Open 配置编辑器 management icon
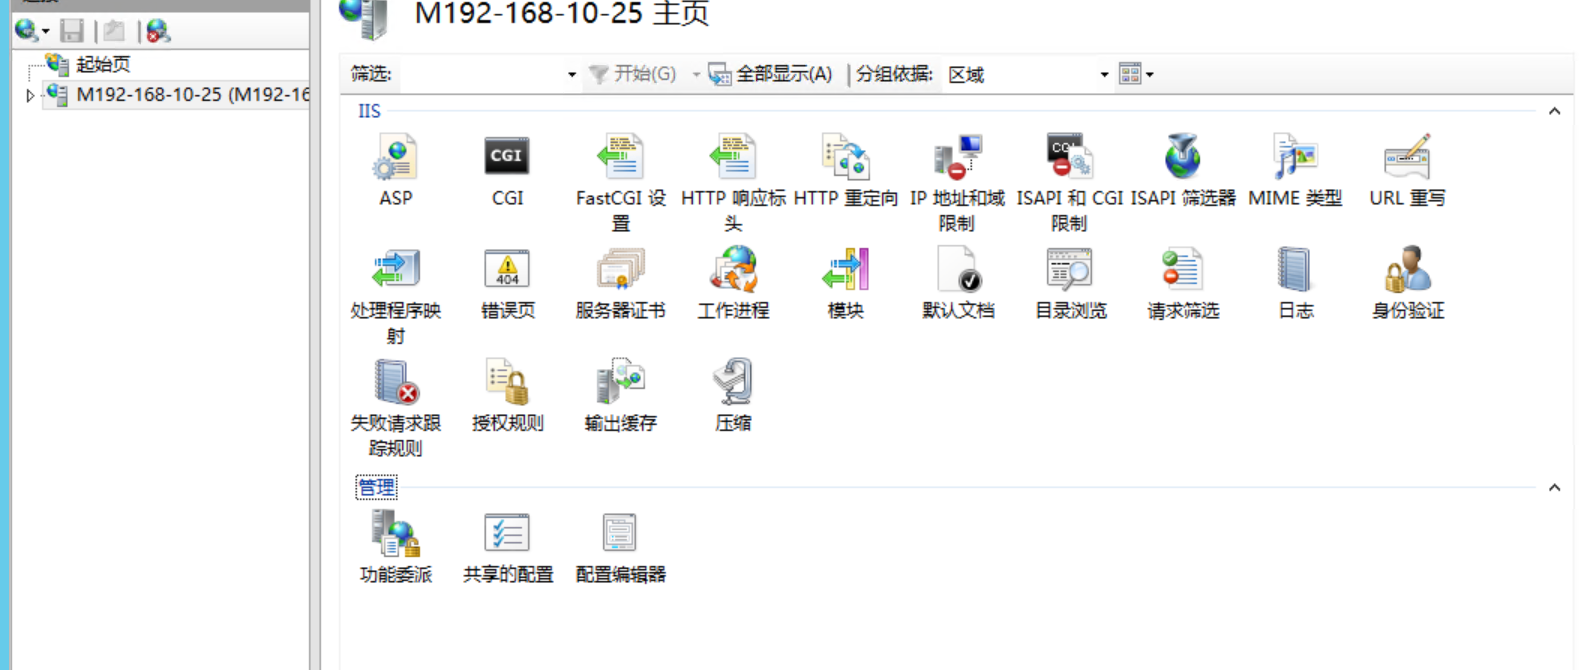The height and width of the screenshot is (670, 1587). click(x=620, y=533)
